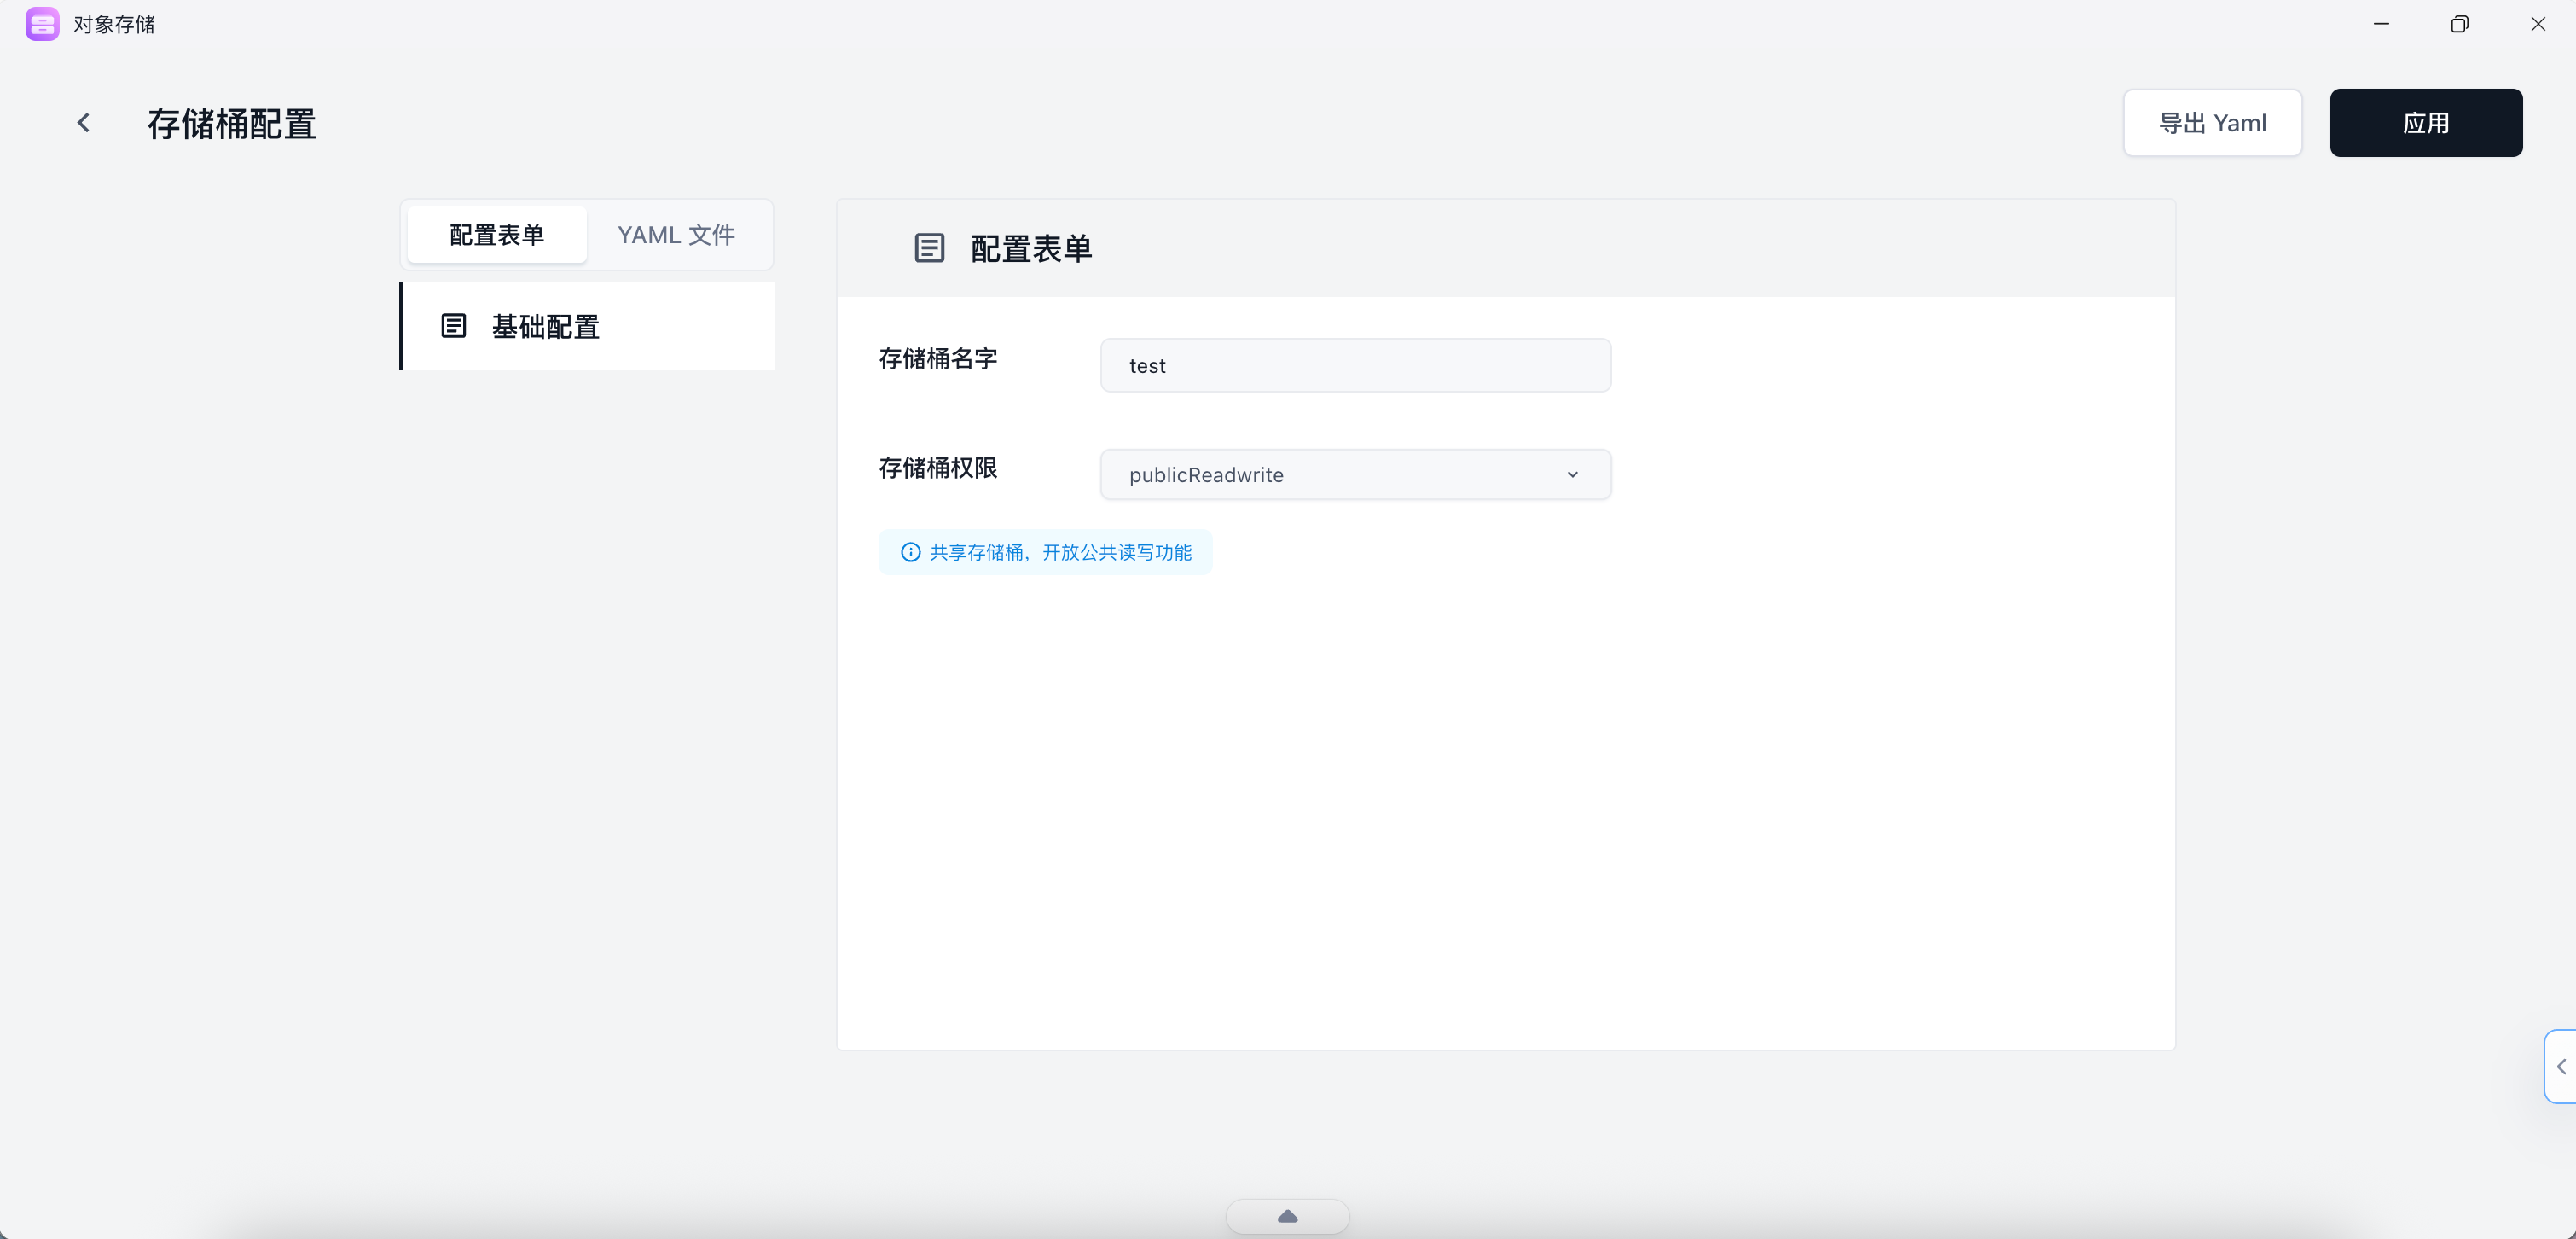
Task: Switch to the 配置表单 tab
Action: [x=496, y=234]
